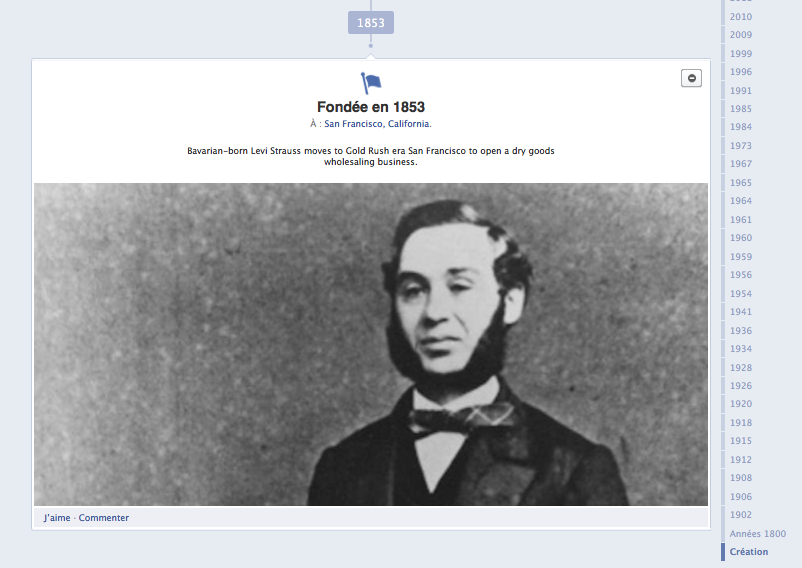Click the Fondée en 1853 heading
This screenshot has width=802, height=568.
pyautogui.click(x=371, y=107)
